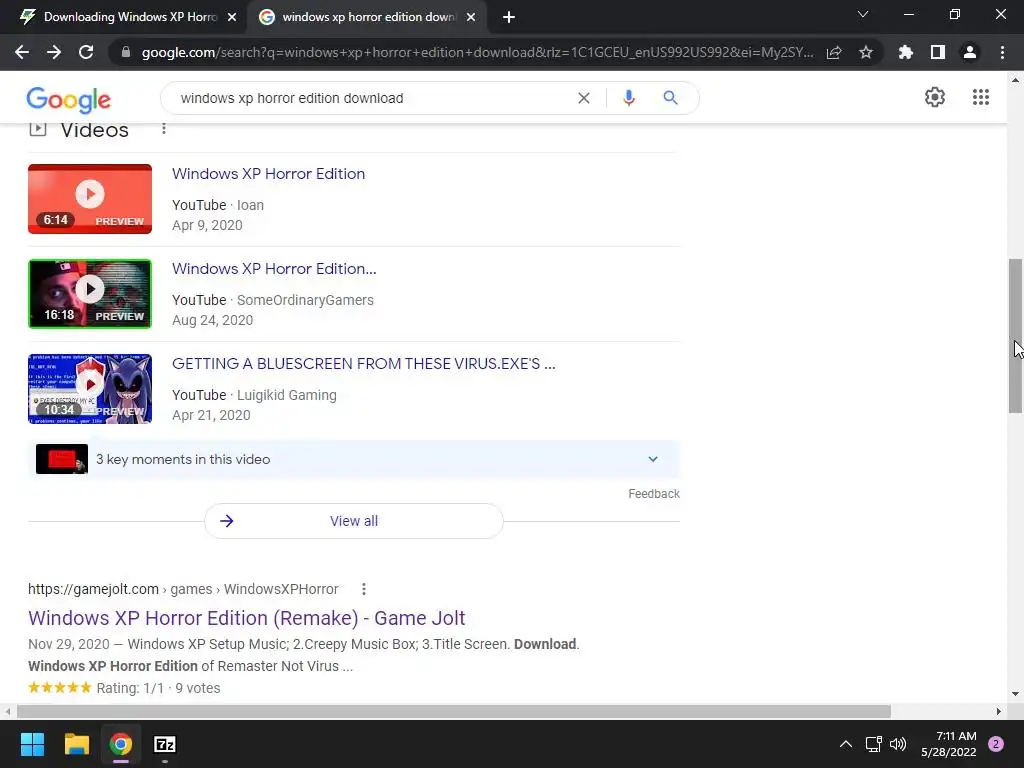Open Chrome tab search dropdown arrow

863,14
